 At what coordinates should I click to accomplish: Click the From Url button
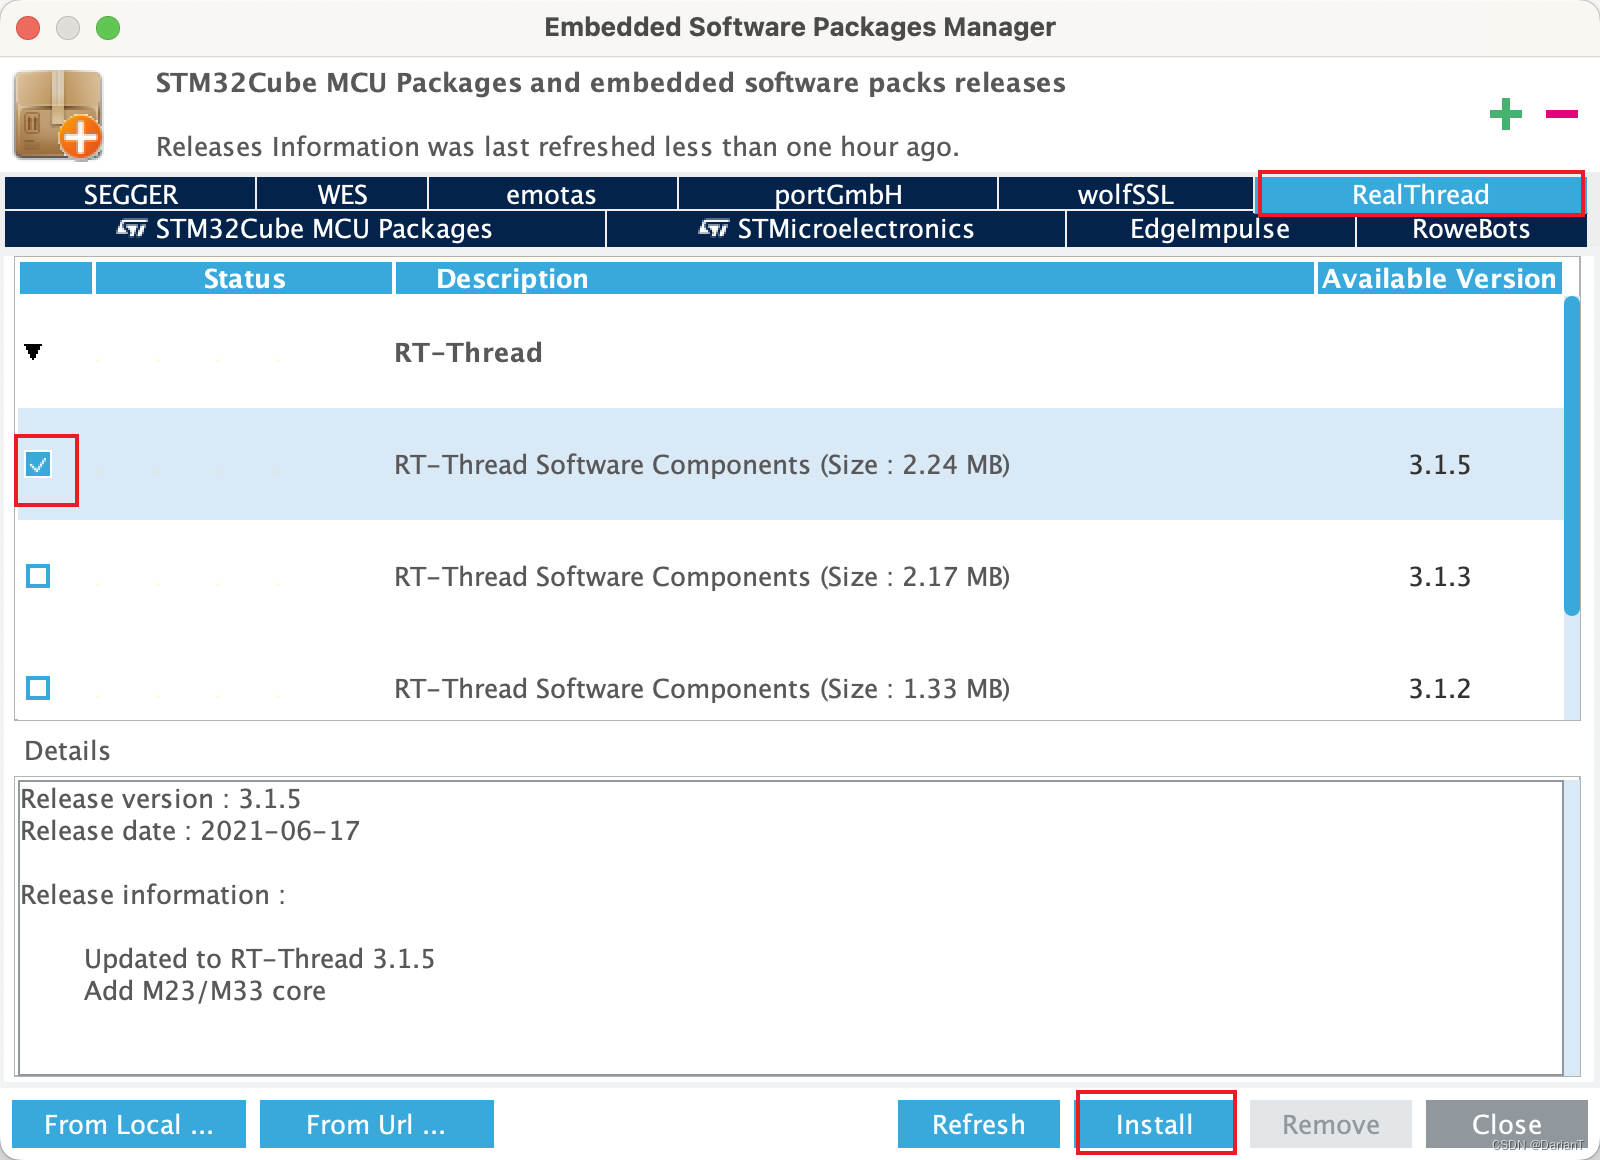click(x=376, y=1124)
